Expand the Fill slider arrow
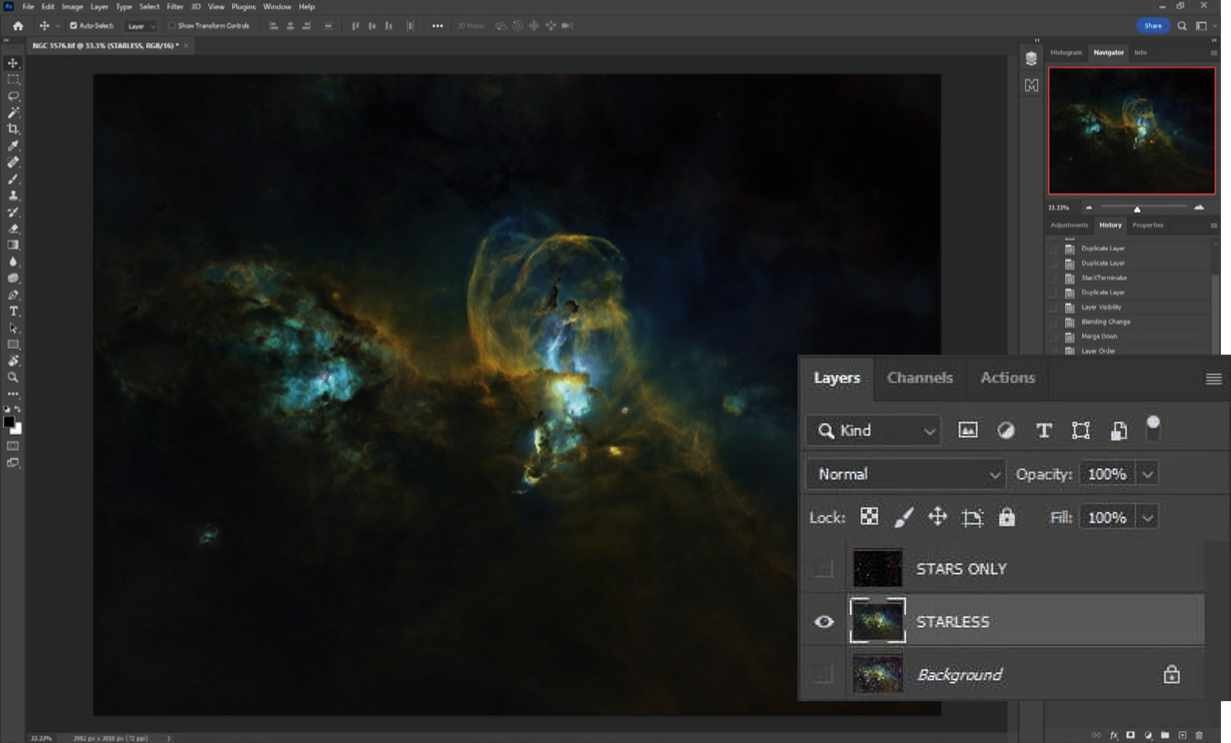Screen dimensions: 1231x743 1148,518
